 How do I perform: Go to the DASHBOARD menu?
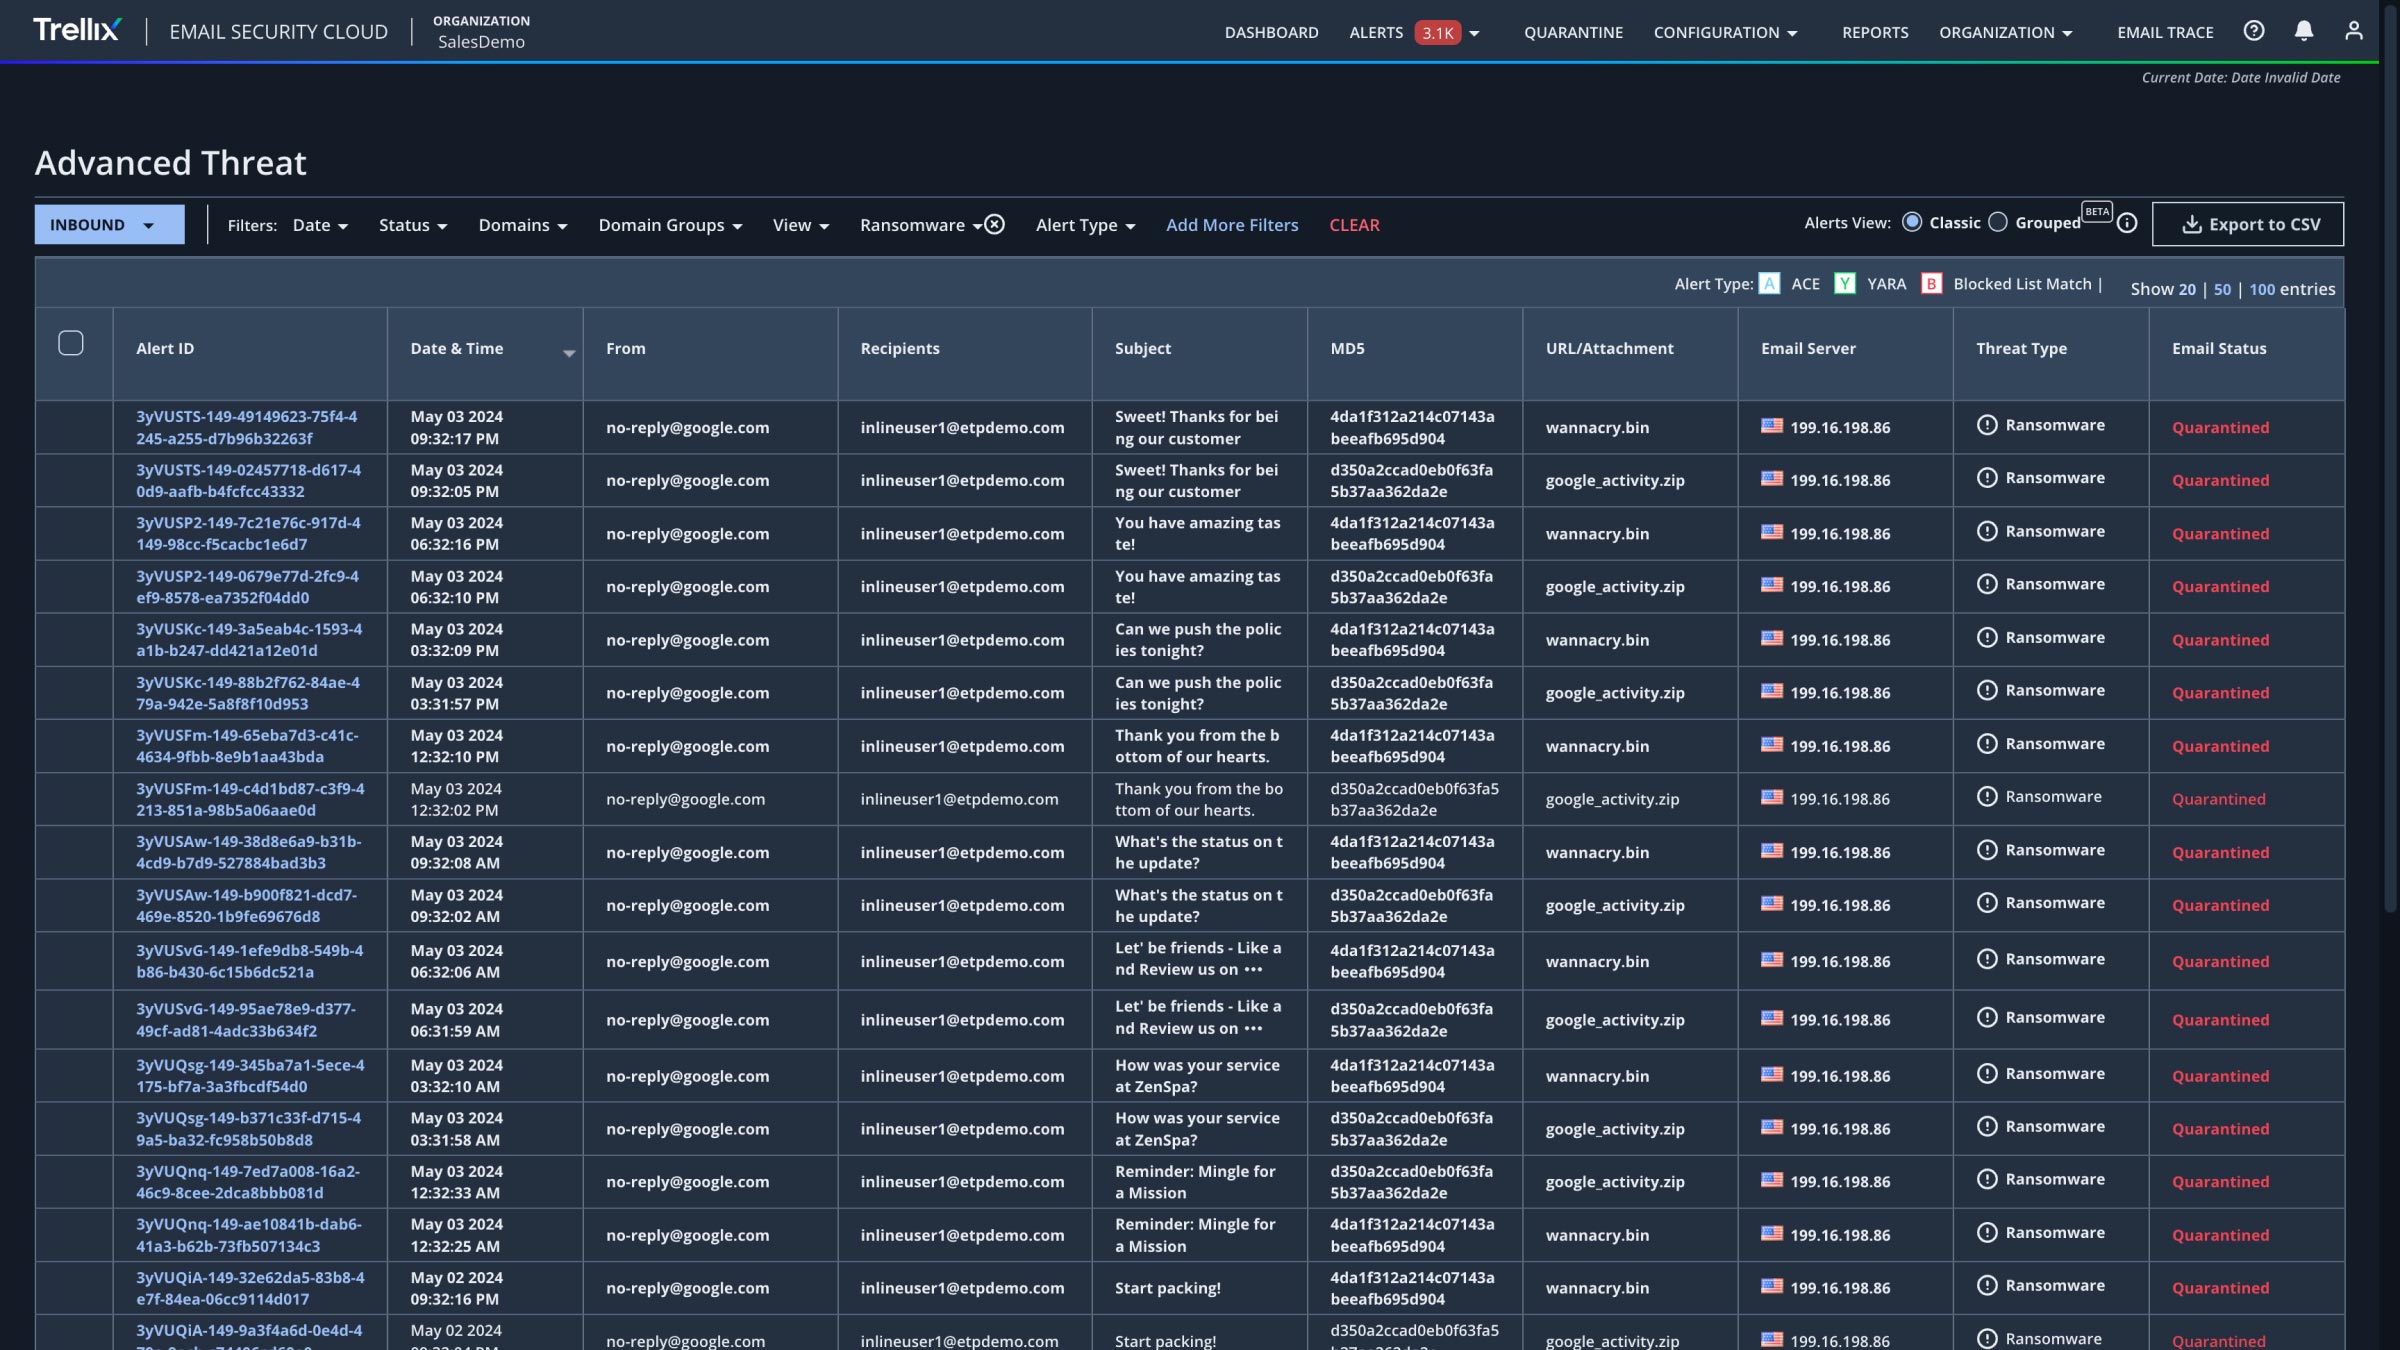tap(1271, 32)
